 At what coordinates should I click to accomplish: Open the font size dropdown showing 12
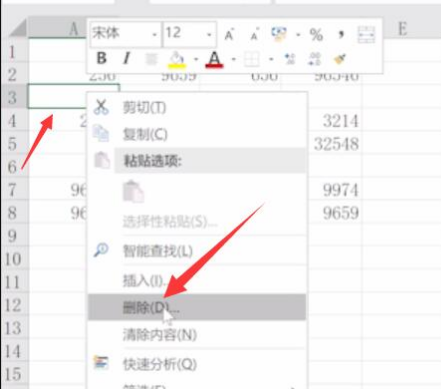pyautogui.click(x=189, y=34)
